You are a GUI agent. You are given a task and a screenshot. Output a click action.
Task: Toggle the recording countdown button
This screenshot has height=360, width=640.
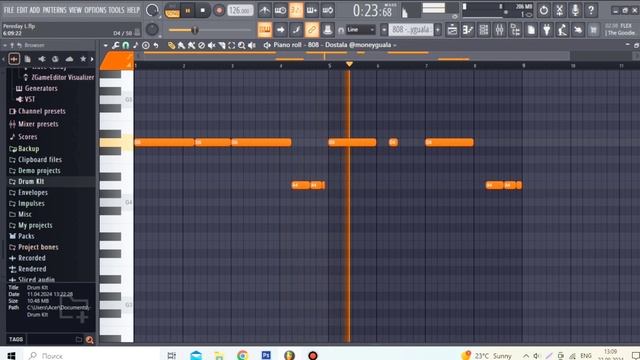click(296, 11)
